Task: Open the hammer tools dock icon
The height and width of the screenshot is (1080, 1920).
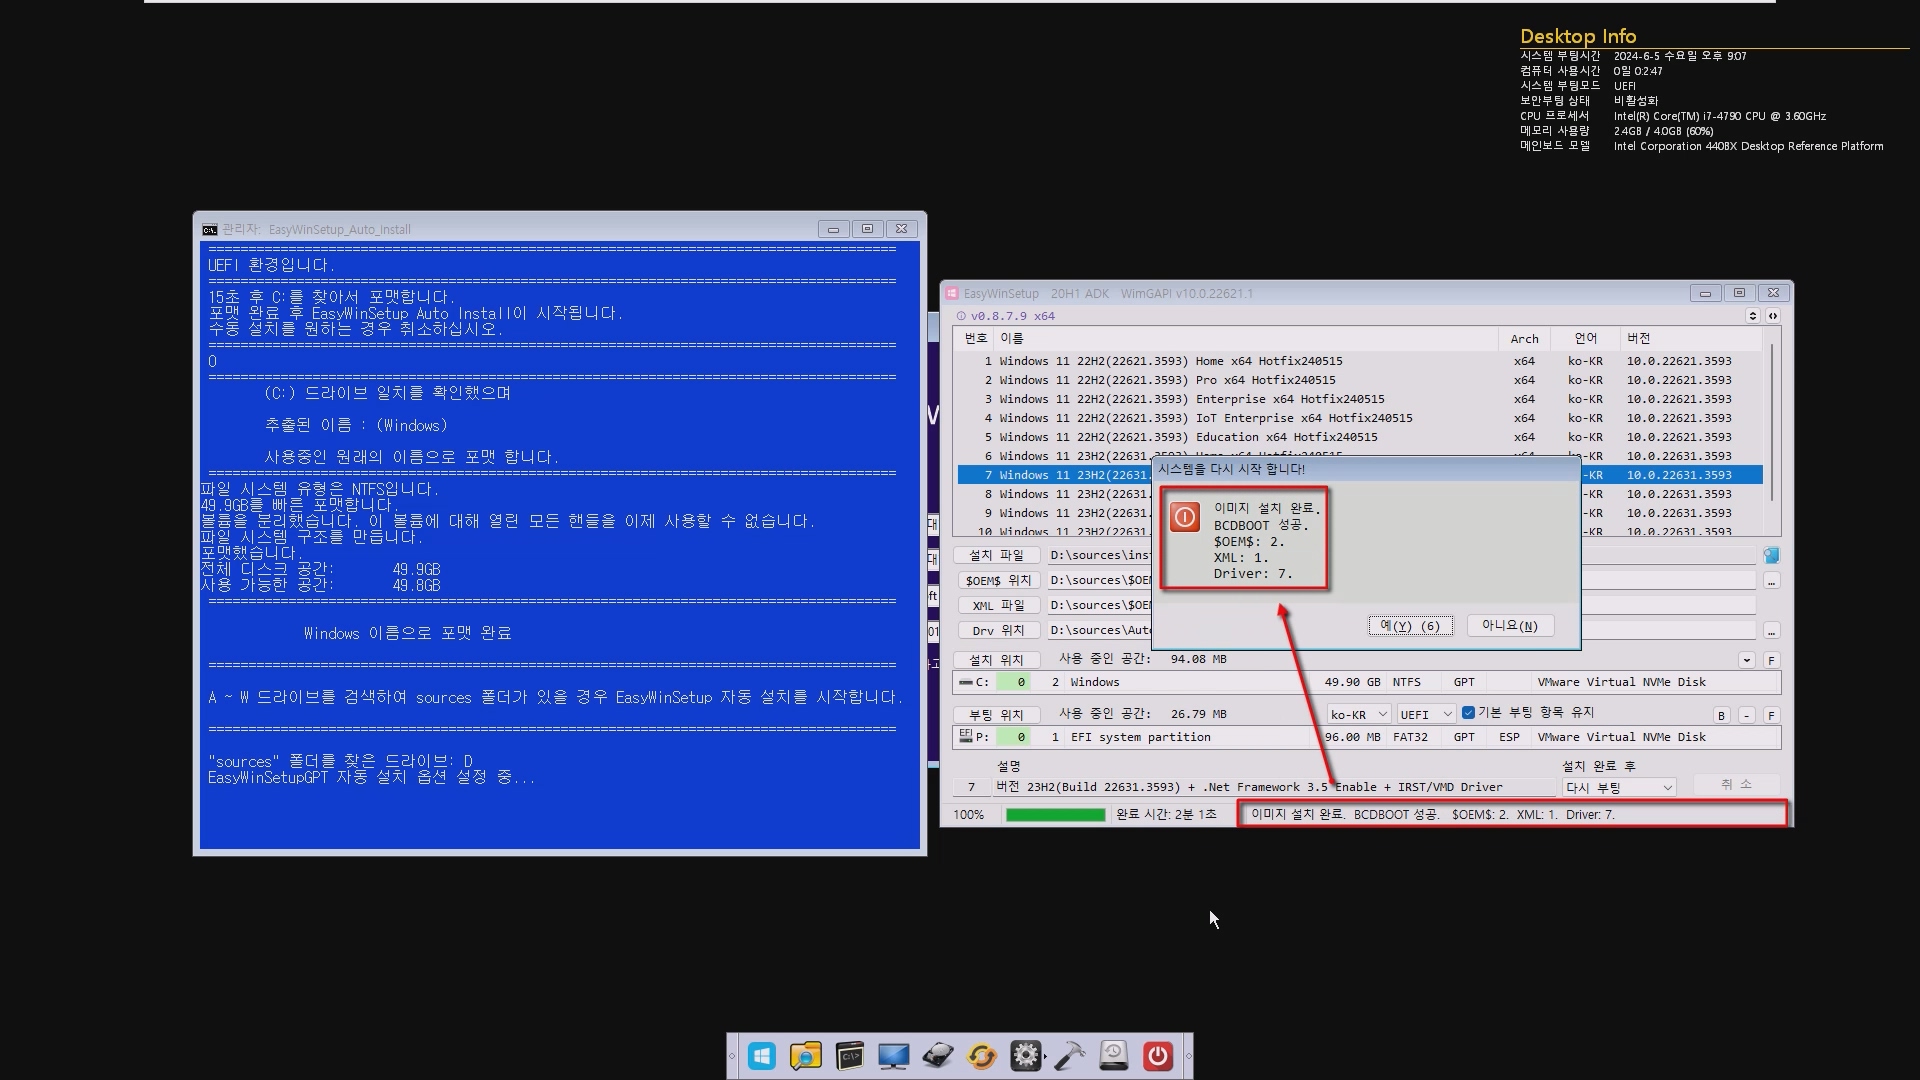Action: click(x=1069, y=1056)
